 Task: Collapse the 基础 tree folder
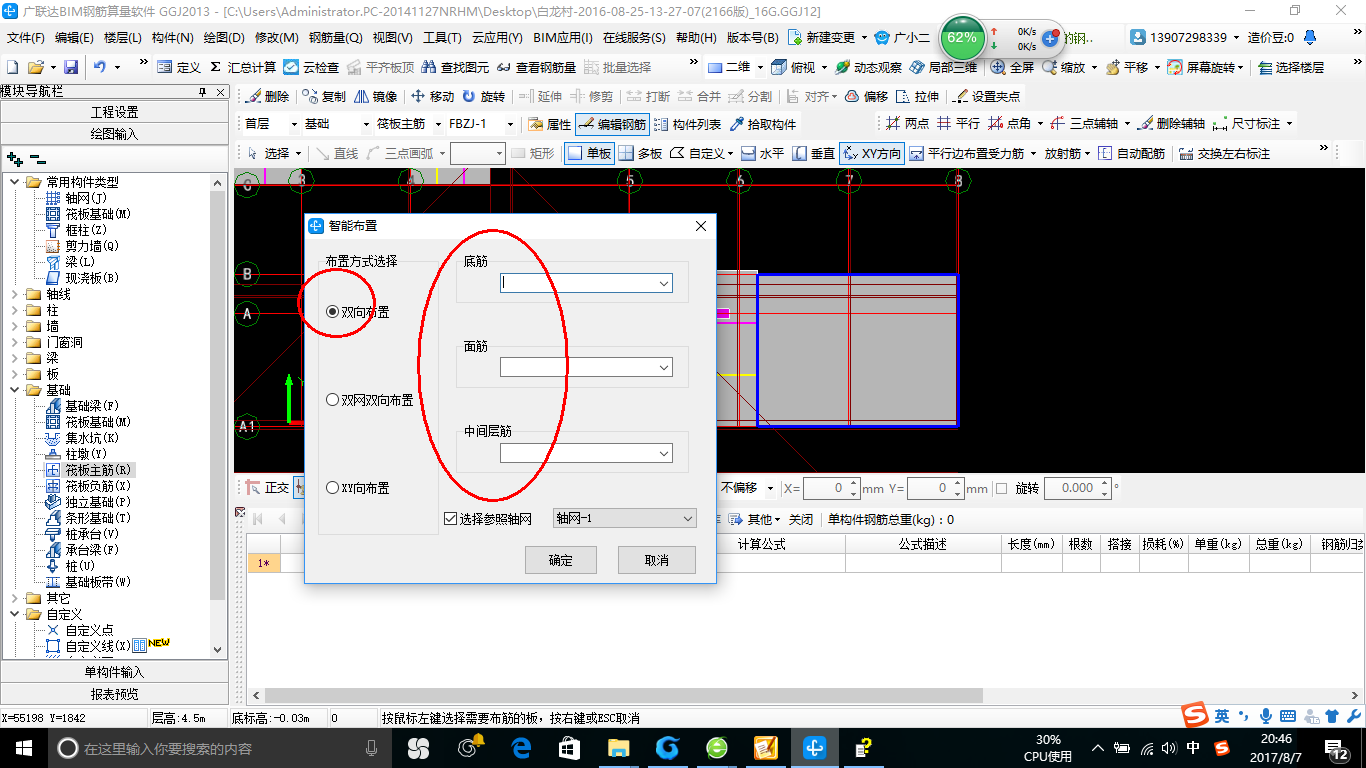[14, 390]
